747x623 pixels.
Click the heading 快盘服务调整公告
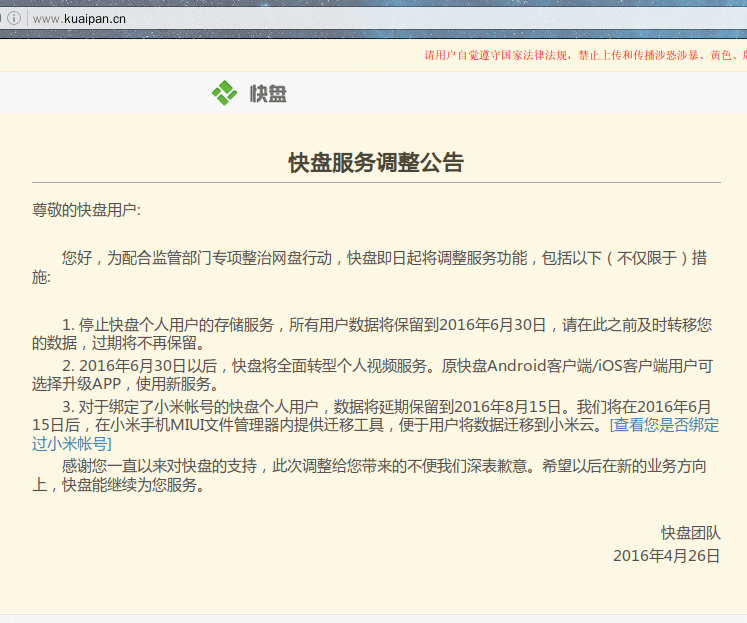pos(376,162)
